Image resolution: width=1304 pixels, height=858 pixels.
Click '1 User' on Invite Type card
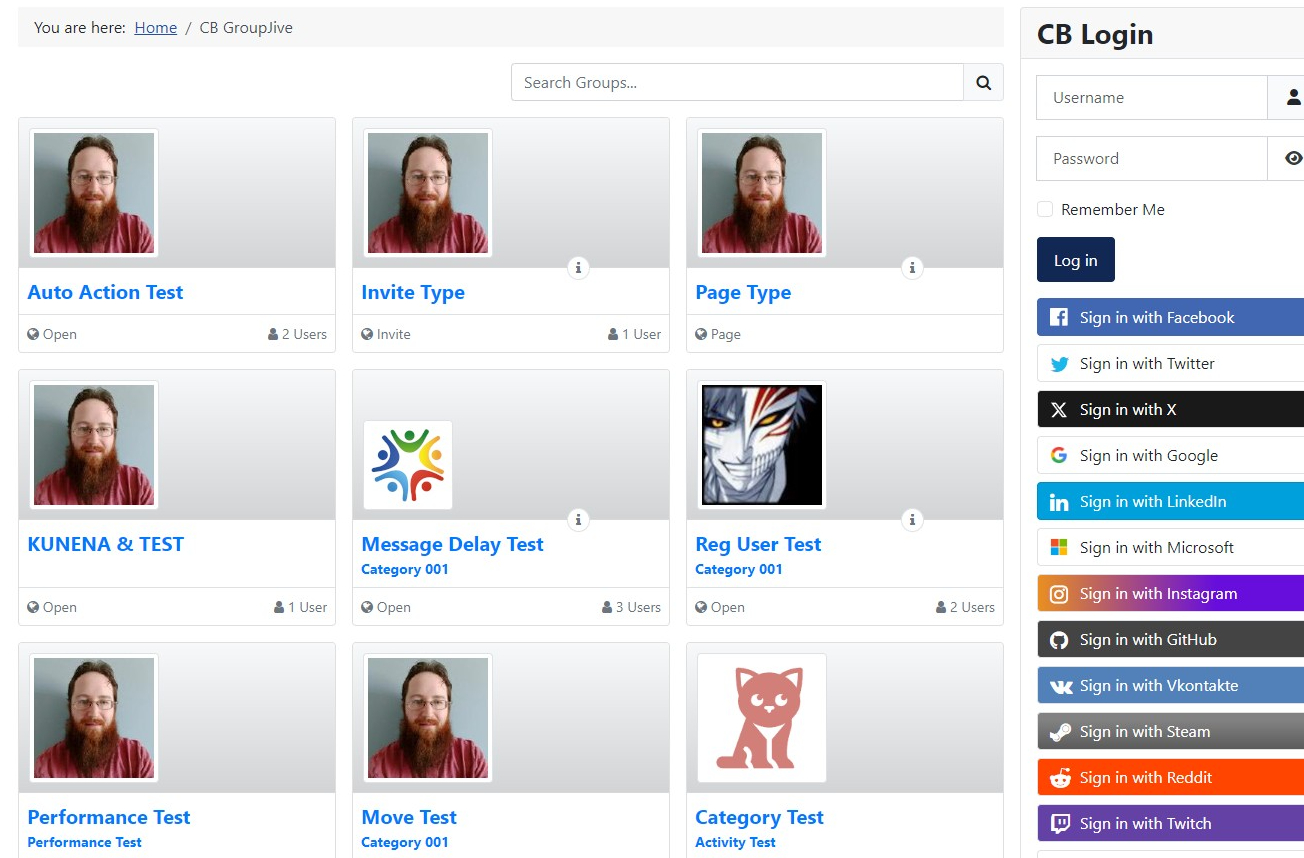pyautogui.click(x=634, y=334)
